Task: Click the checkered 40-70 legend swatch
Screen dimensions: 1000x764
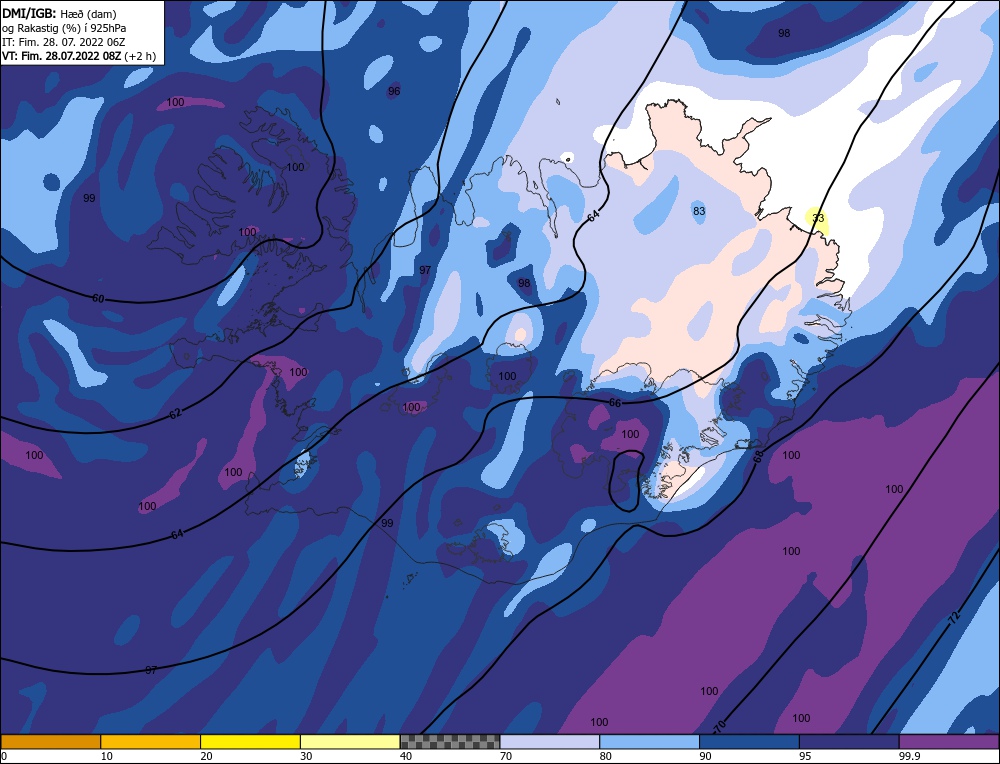Action: pyautogui.click(x=450, y=741)
